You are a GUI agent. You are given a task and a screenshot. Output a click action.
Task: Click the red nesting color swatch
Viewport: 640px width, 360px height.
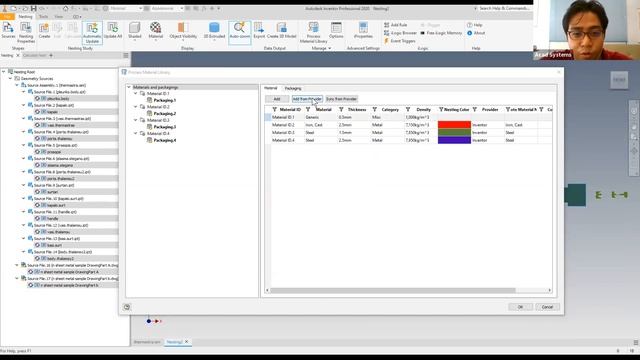(x=454, y=125)
